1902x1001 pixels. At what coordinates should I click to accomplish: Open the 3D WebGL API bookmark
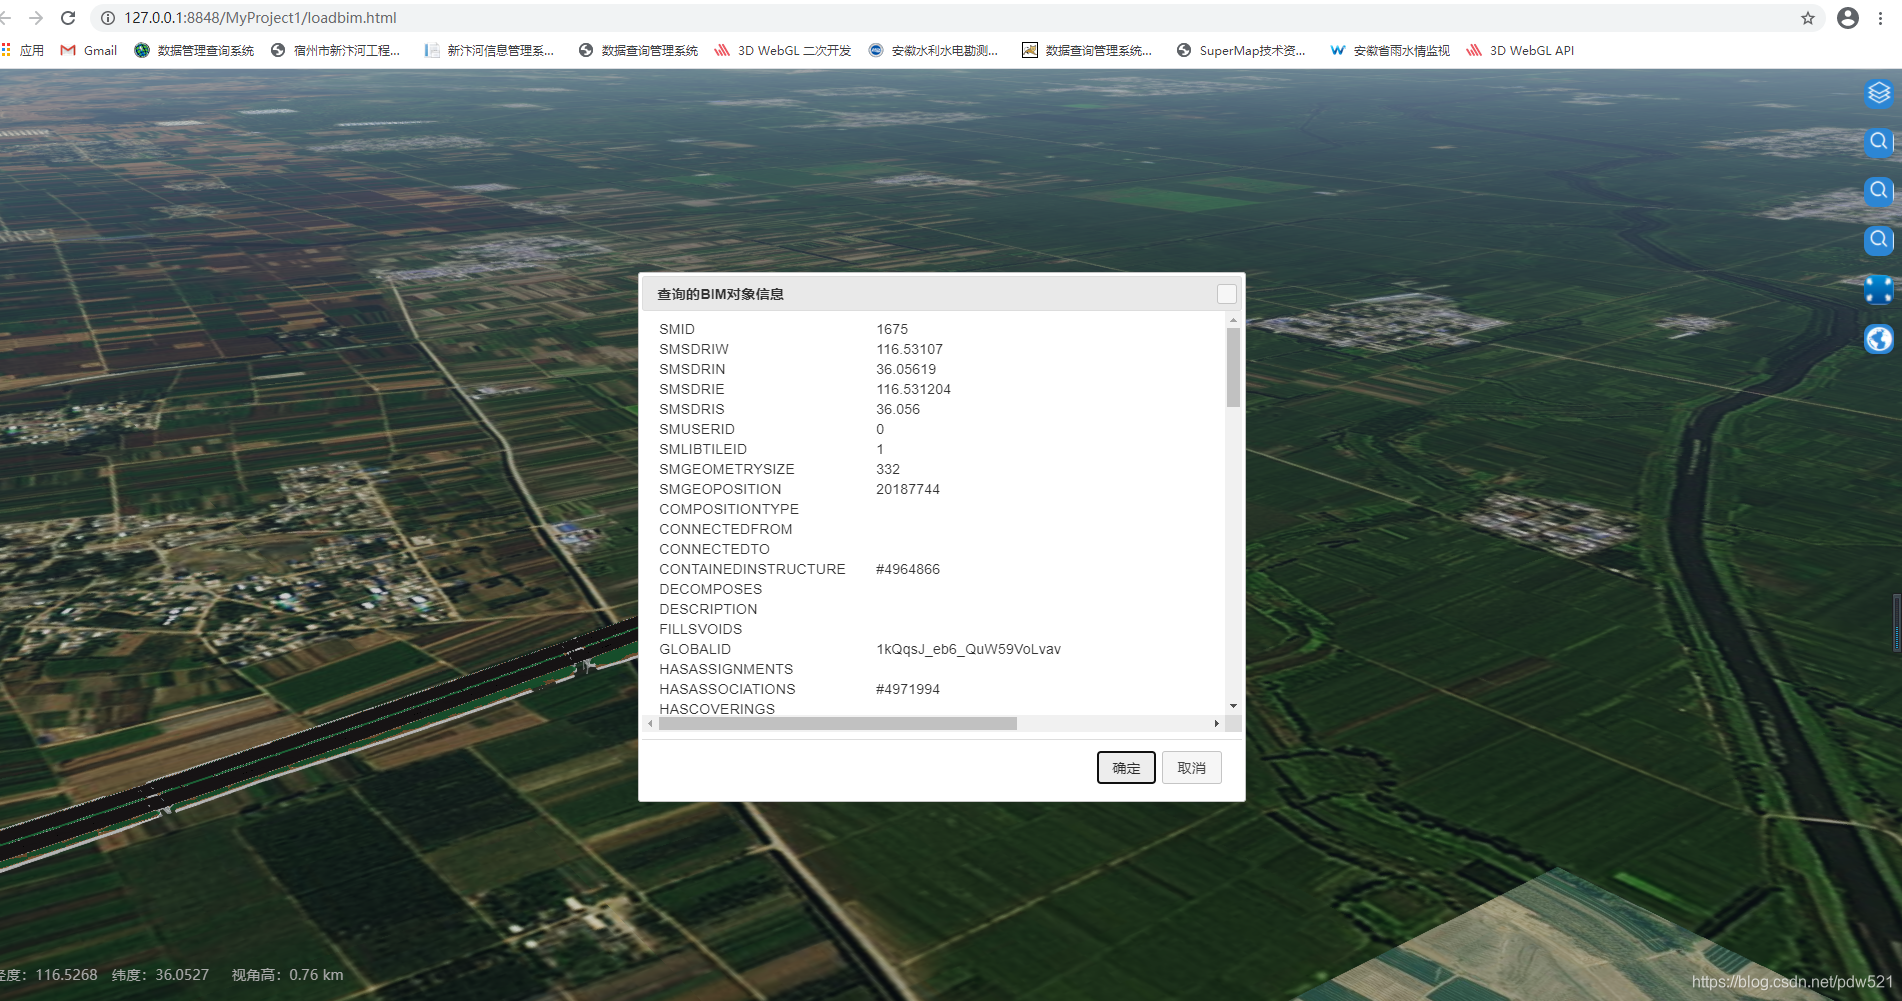[x=1520, y=50]
